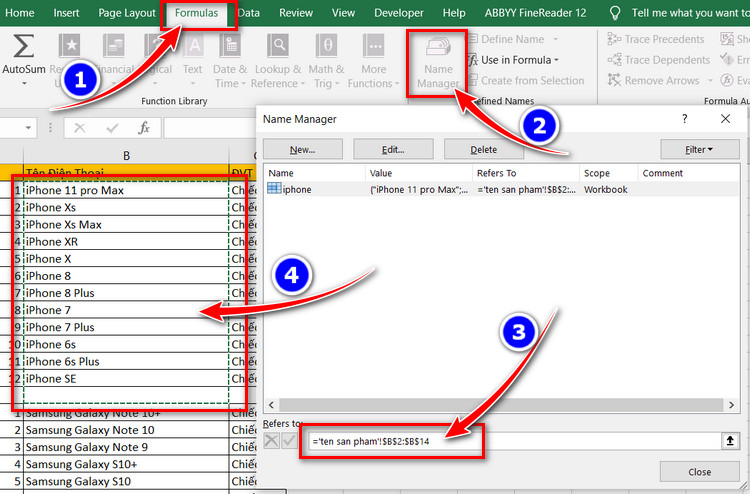The image size is (750, 494).
Task: Open the Help tab
Action: (453, 13)
